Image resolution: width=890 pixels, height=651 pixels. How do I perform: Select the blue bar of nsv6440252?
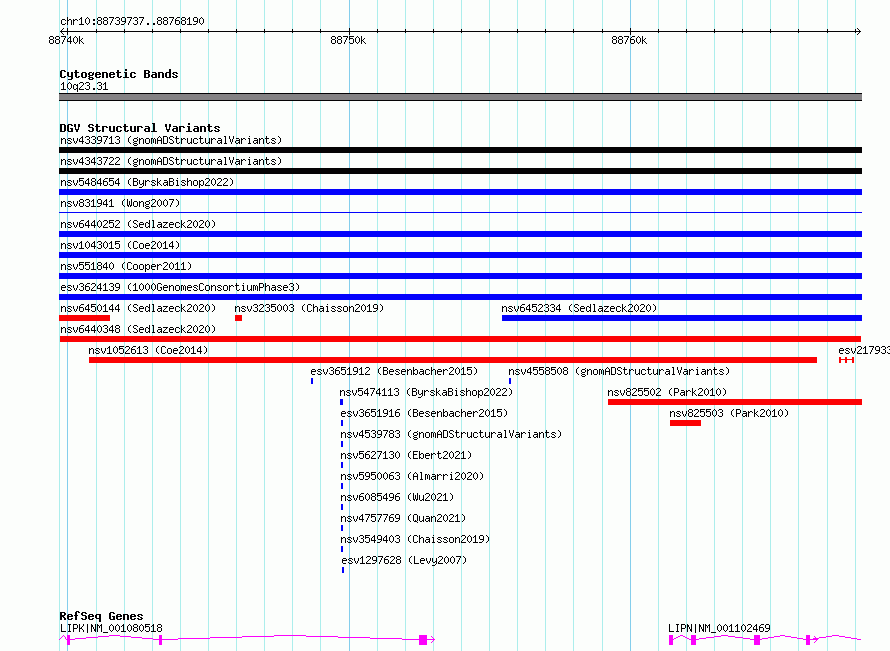460,234
